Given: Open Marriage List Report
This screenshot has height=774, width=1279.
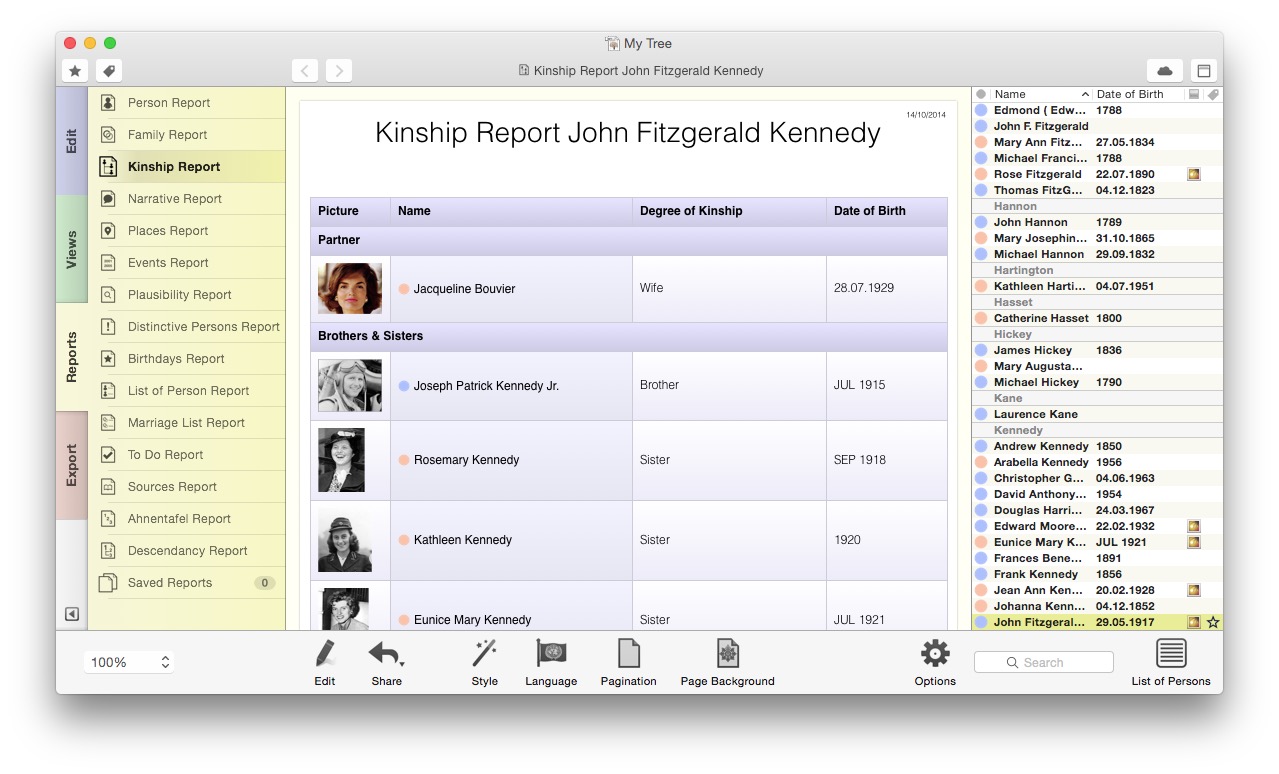Looking at the screenshot, I should pos(187,423).
